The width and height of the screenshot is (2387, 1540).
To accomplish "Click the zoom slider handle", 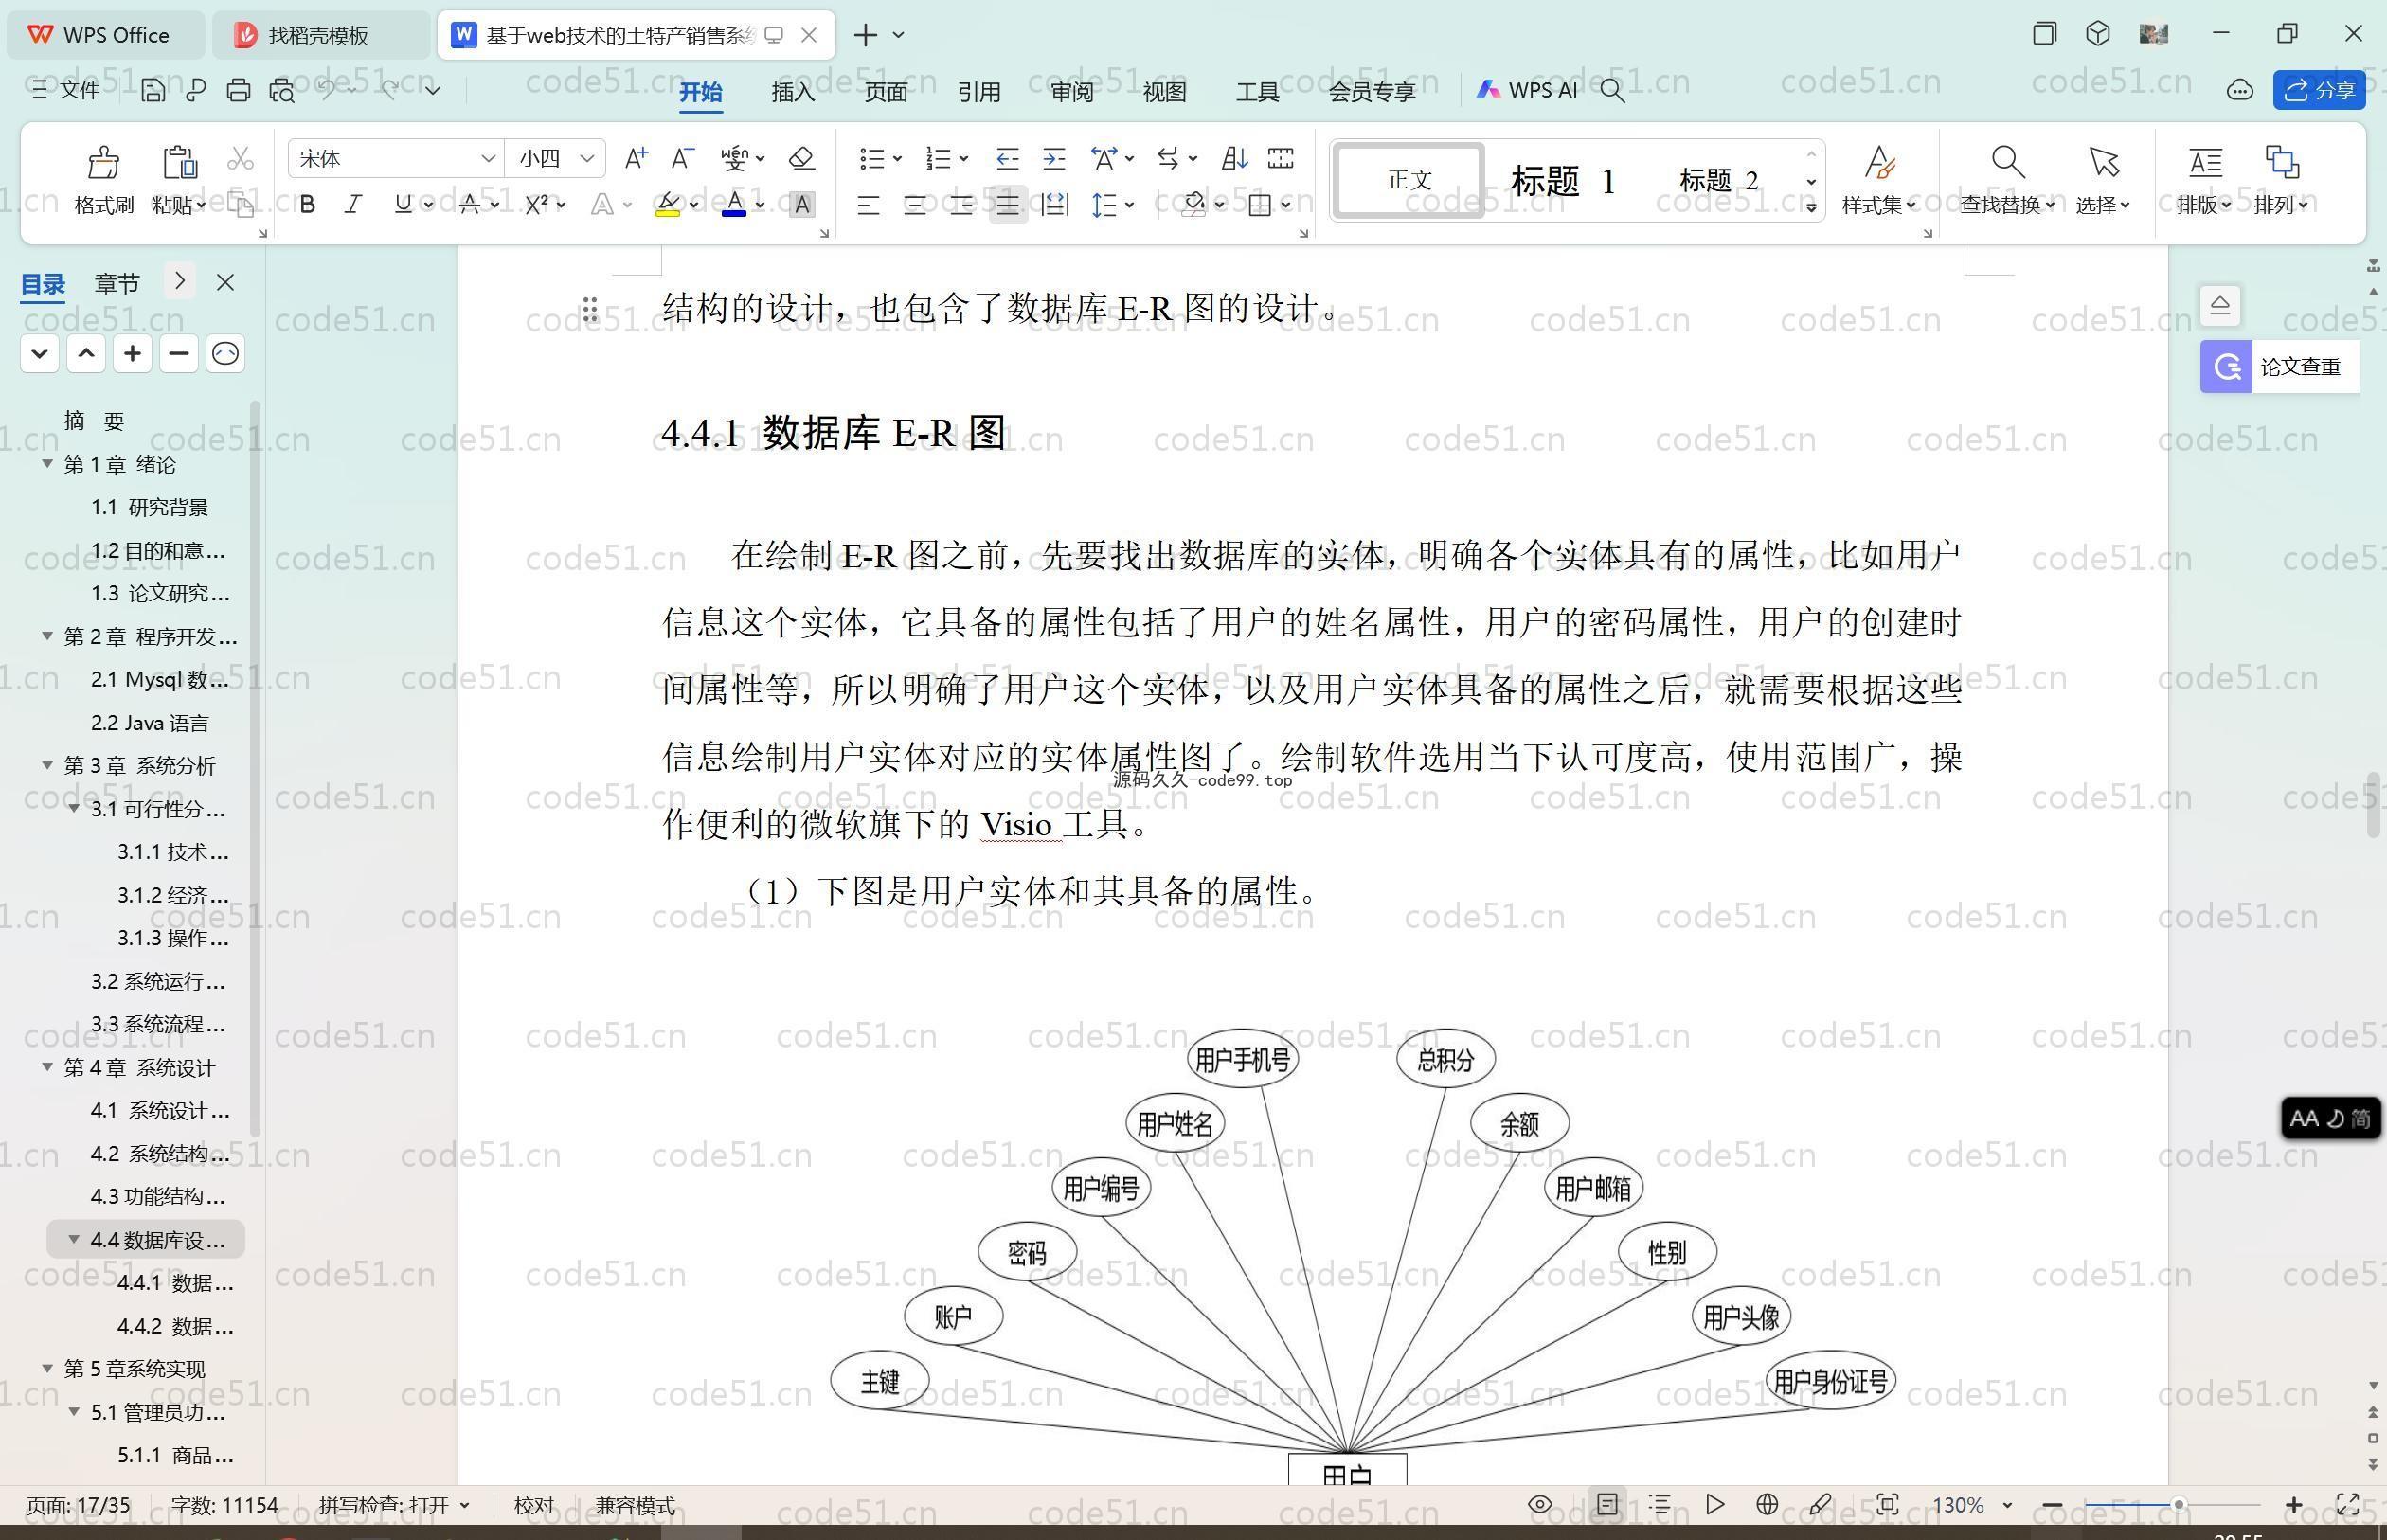I will [2178, 1504].
